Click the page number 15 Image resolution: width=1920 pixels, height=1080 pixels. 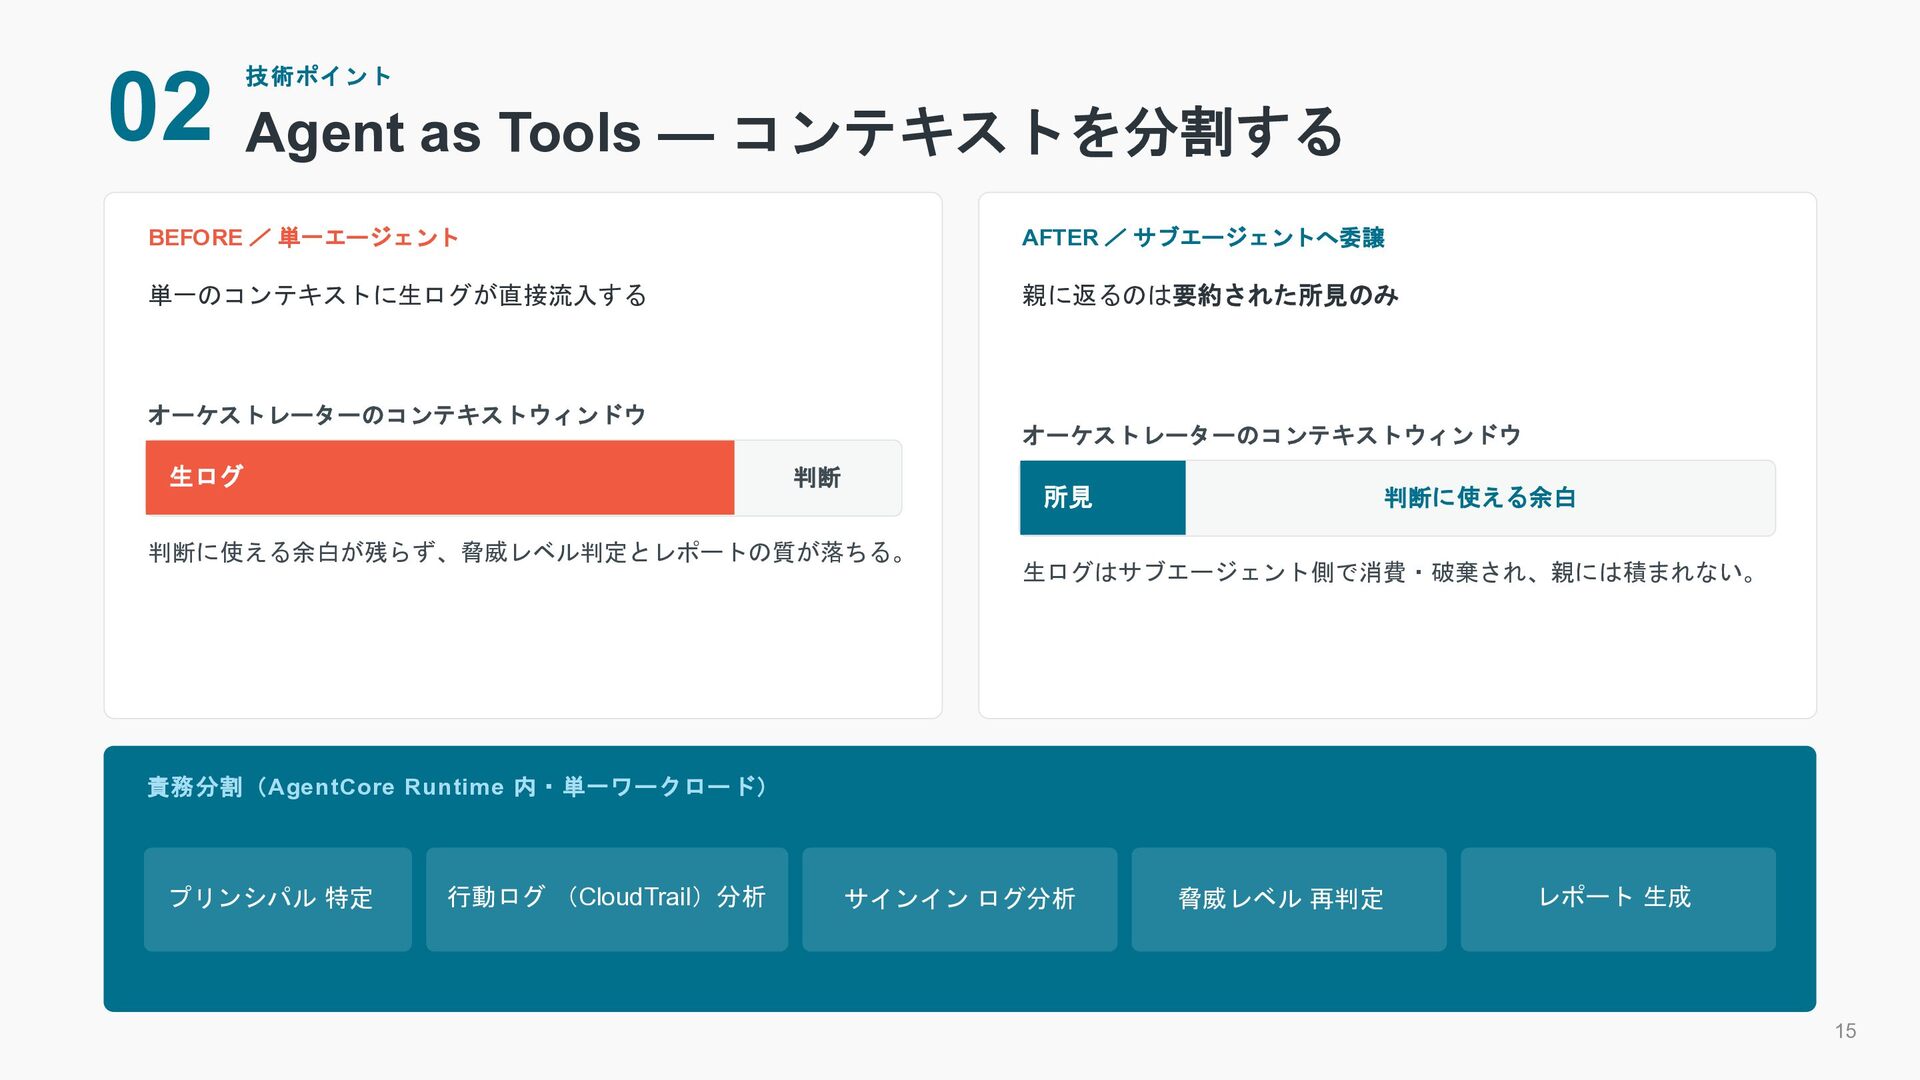[x=1845, y=1031]
